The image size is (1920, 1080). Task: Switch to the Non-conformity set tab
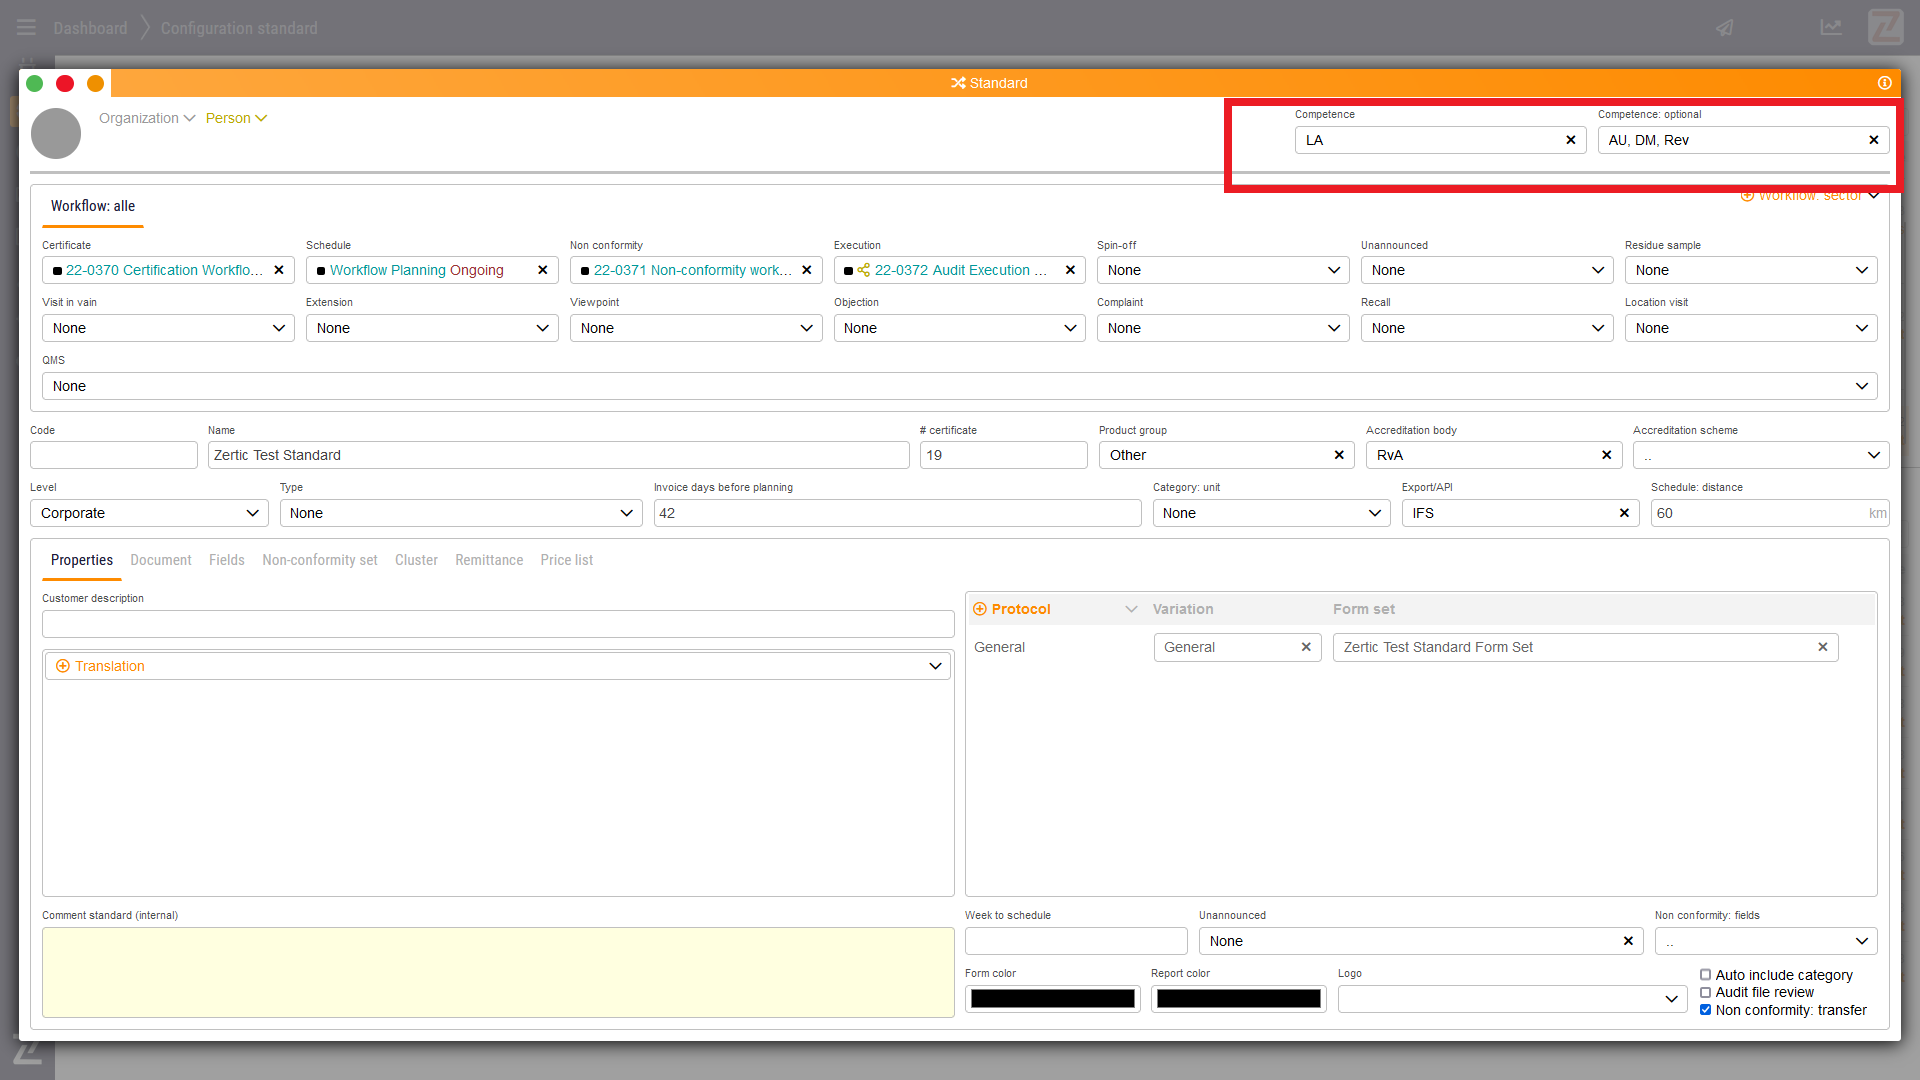tap(319, 560)
